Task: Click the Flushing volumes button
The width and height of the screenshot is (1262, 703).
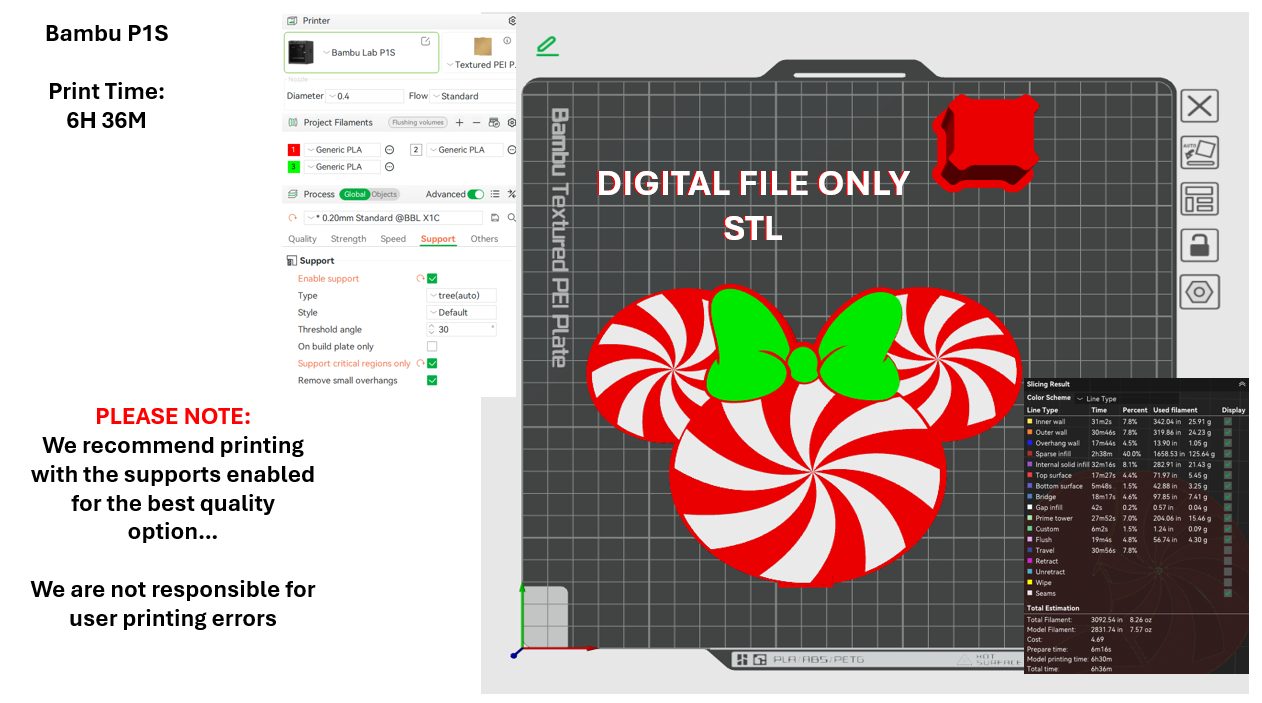Action: pyautogui.click(x=418, y=123)
